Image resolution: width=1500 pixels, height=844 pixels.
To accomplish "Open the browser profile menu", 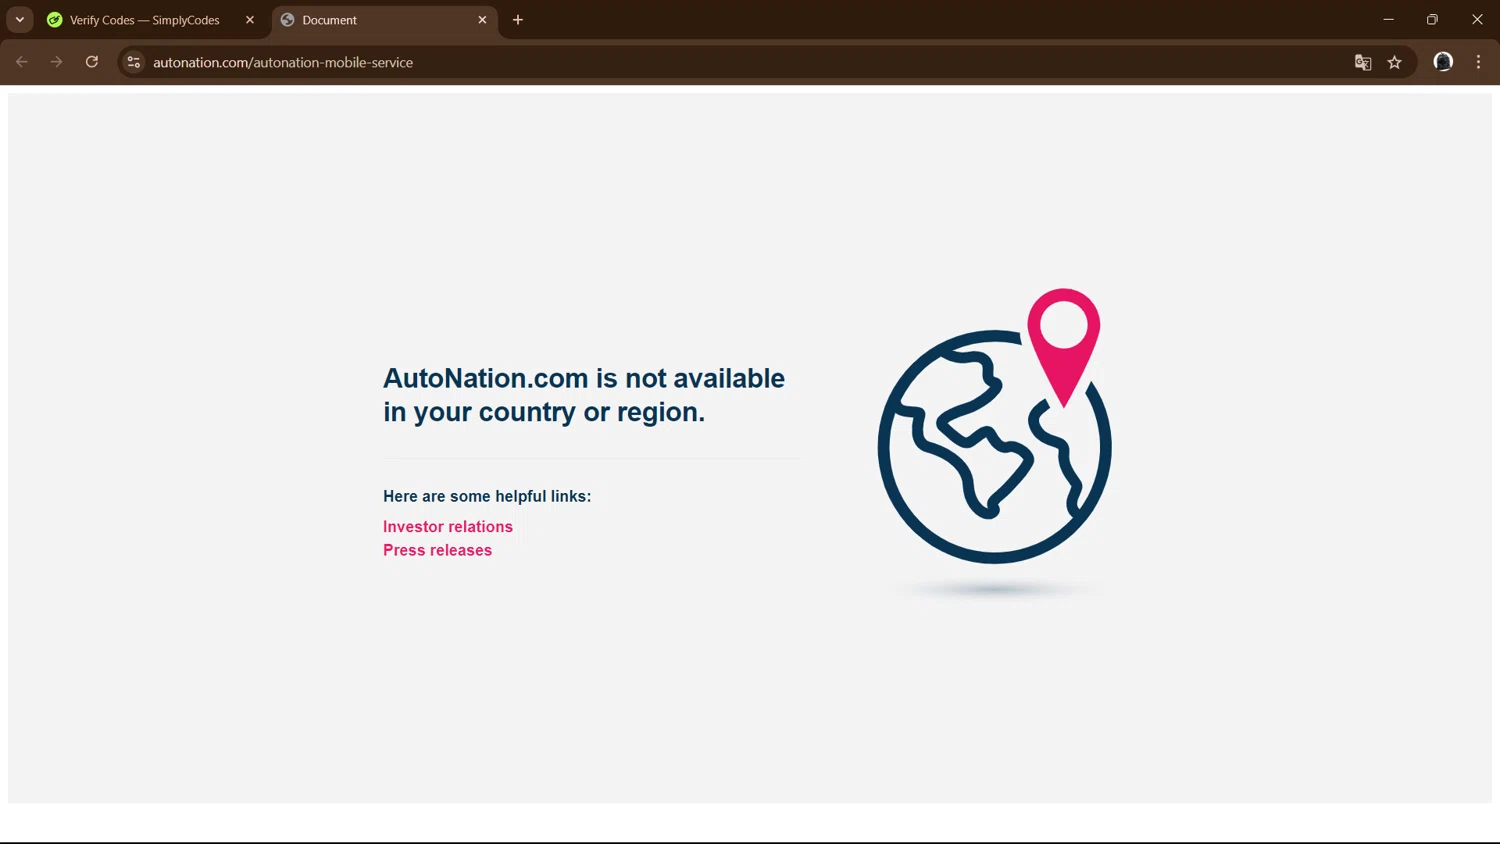I will click(1443, 62).
